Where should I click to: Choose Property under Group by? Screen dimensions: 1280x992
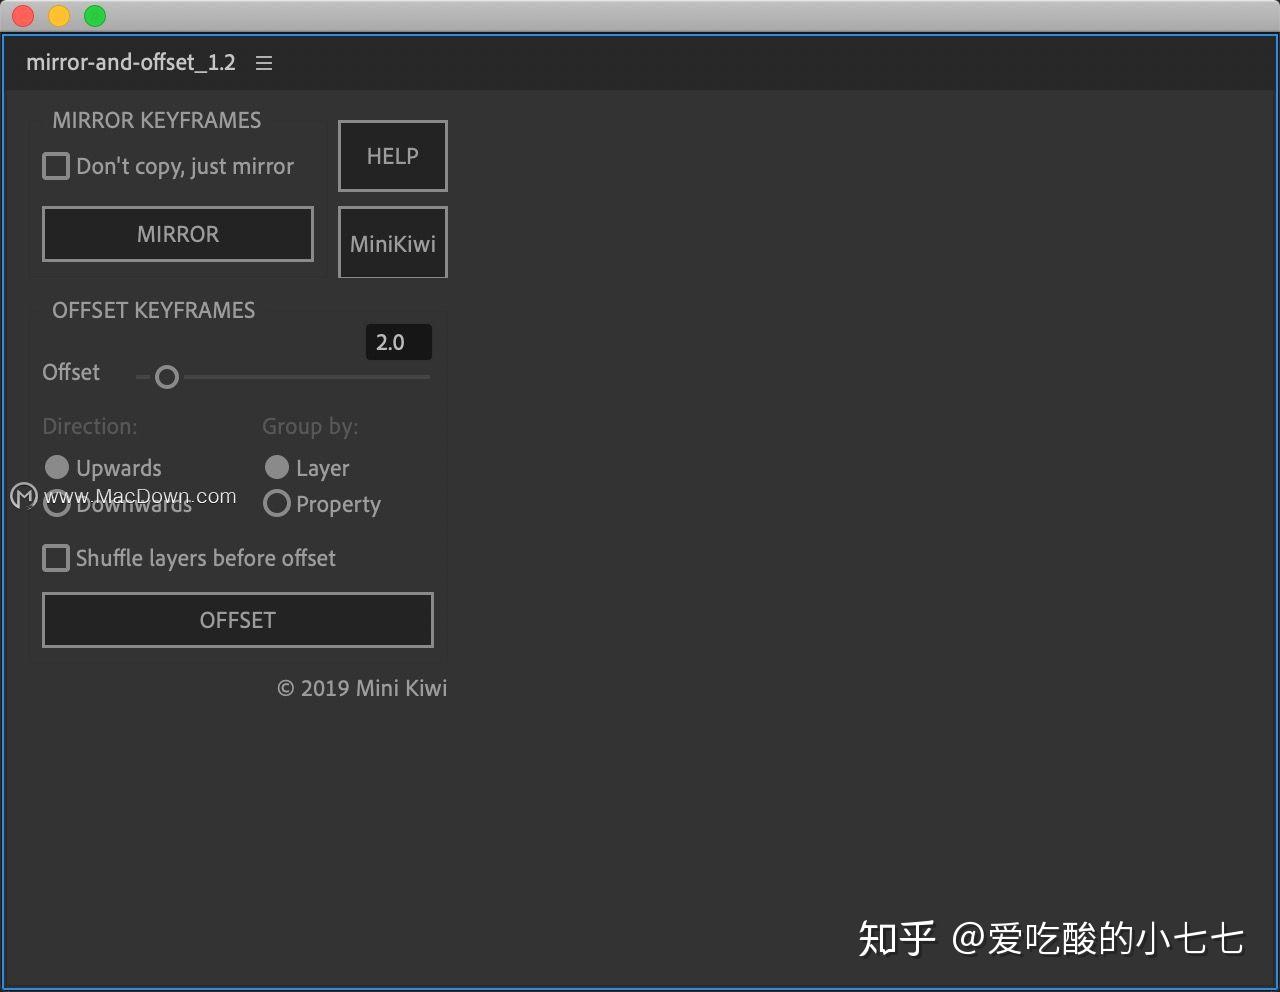(277, 503)
